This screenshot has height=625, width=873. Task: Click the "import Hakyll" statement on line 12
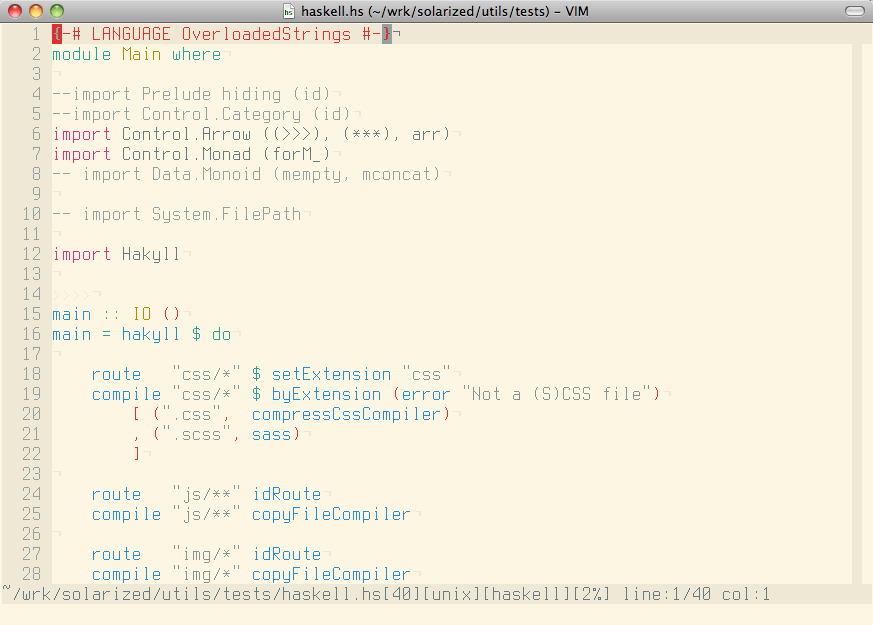click(116, 254)
